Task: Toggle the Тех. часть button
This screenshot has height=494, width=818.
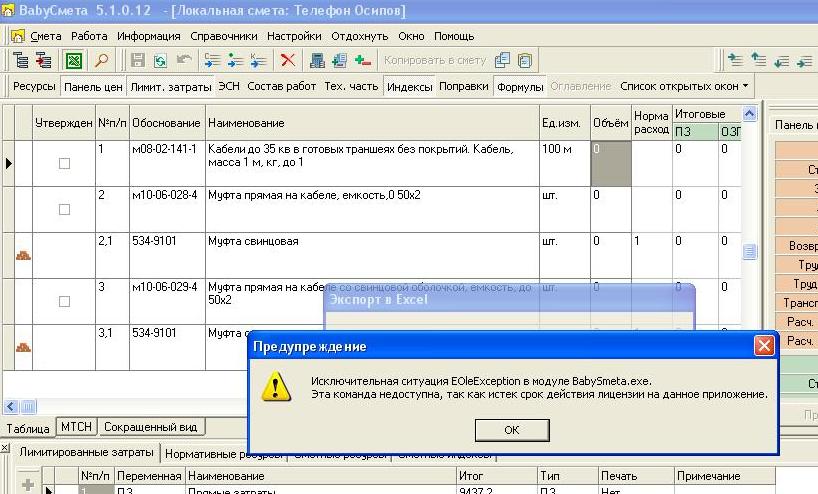Action: point(351,86)
